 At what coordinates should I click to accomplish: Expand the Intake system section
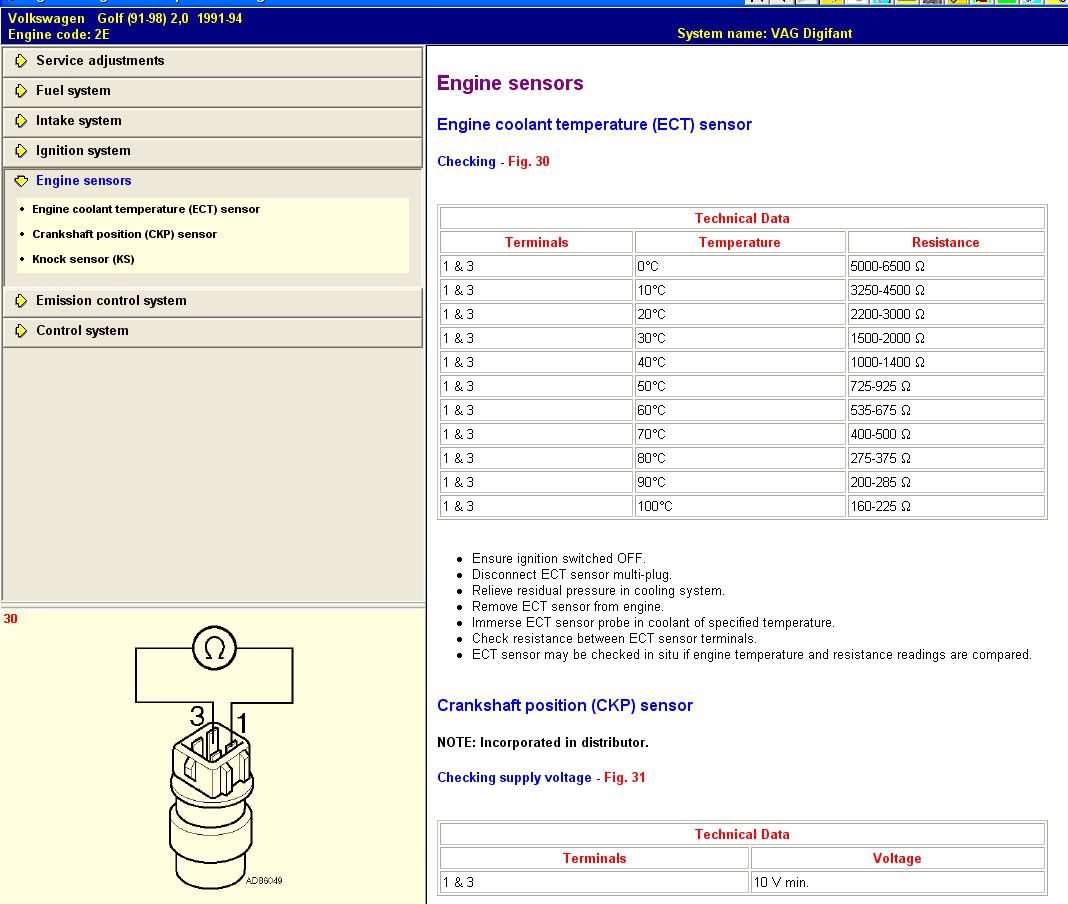[x=212, y=121]
